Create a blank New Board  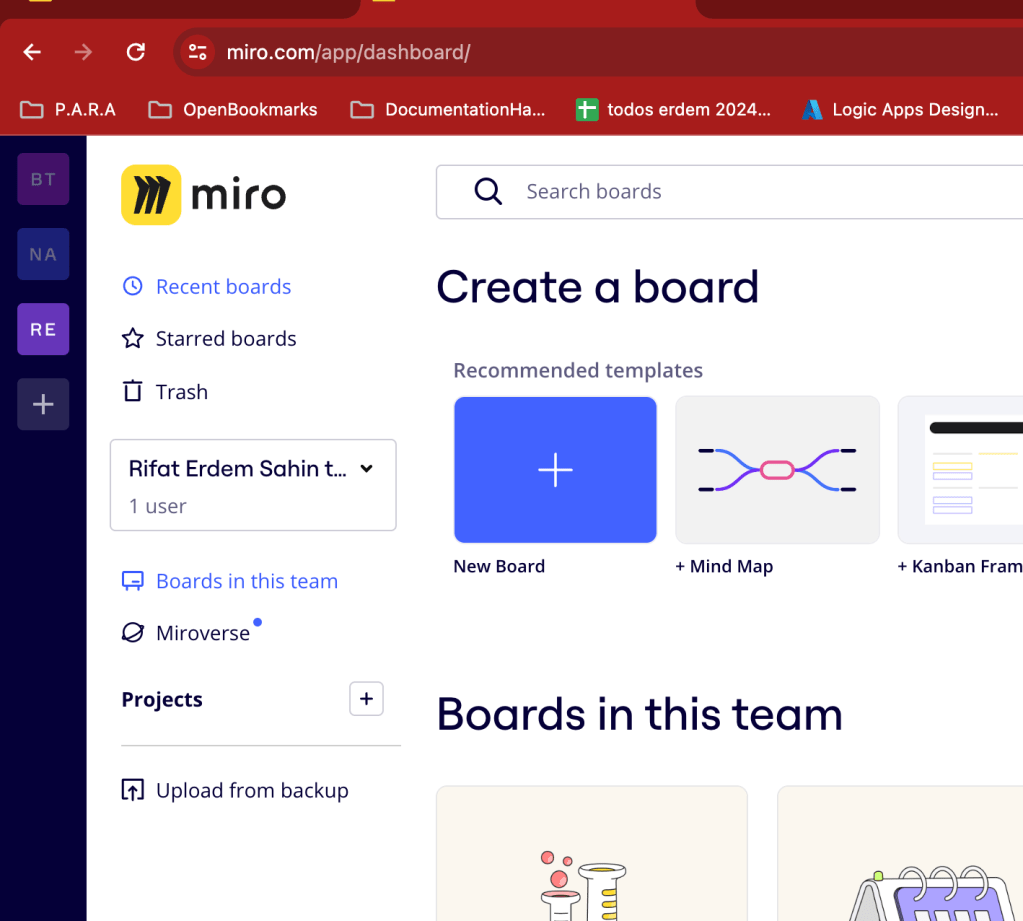[x=555, y=470]
